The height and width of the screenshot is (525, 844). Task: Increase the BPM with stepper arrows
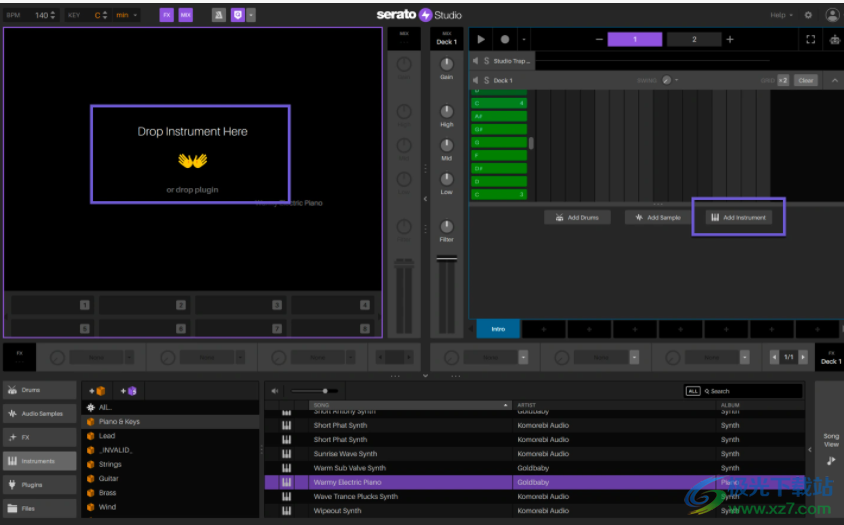(52, 12)
